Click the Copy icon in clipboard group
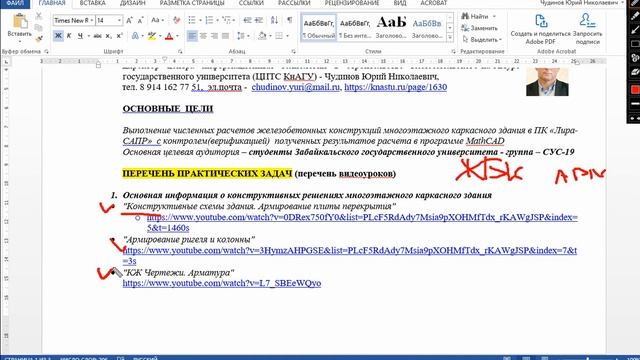 [39, 27]
